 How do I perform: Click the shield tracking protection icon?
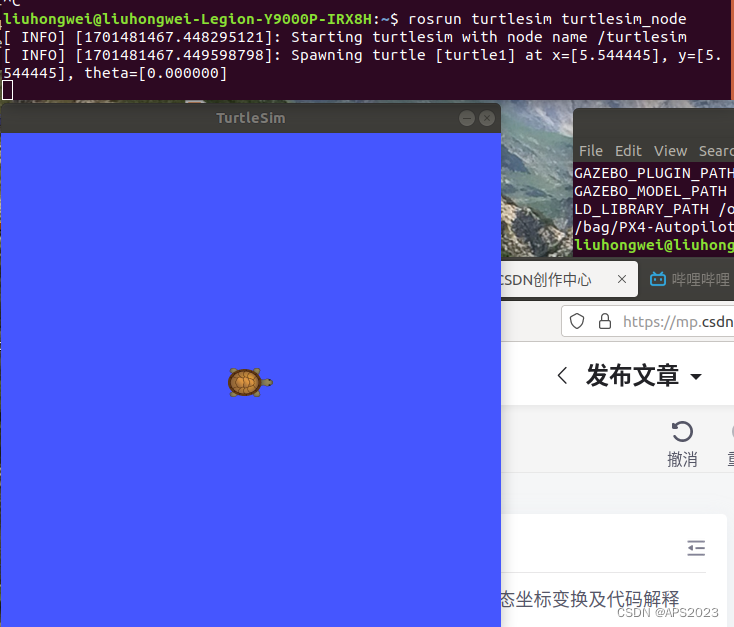(x=577, y=321)
